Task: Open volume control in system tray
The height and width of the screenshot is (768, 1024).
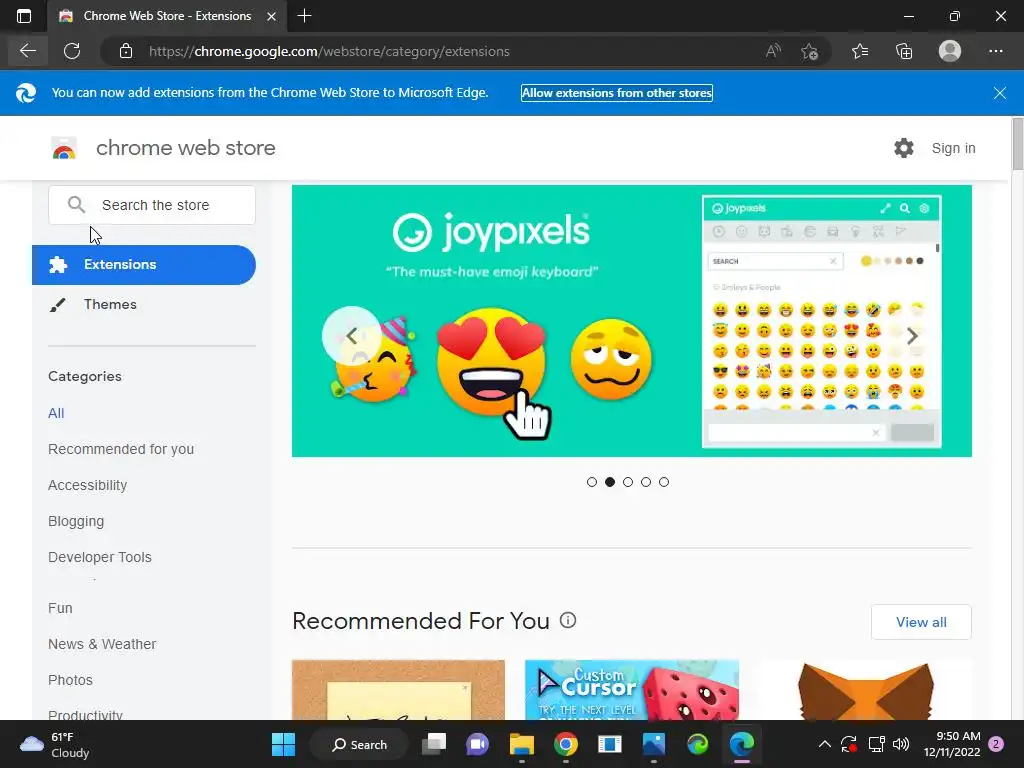Action: pyautogui.click(x=901, y=744)
